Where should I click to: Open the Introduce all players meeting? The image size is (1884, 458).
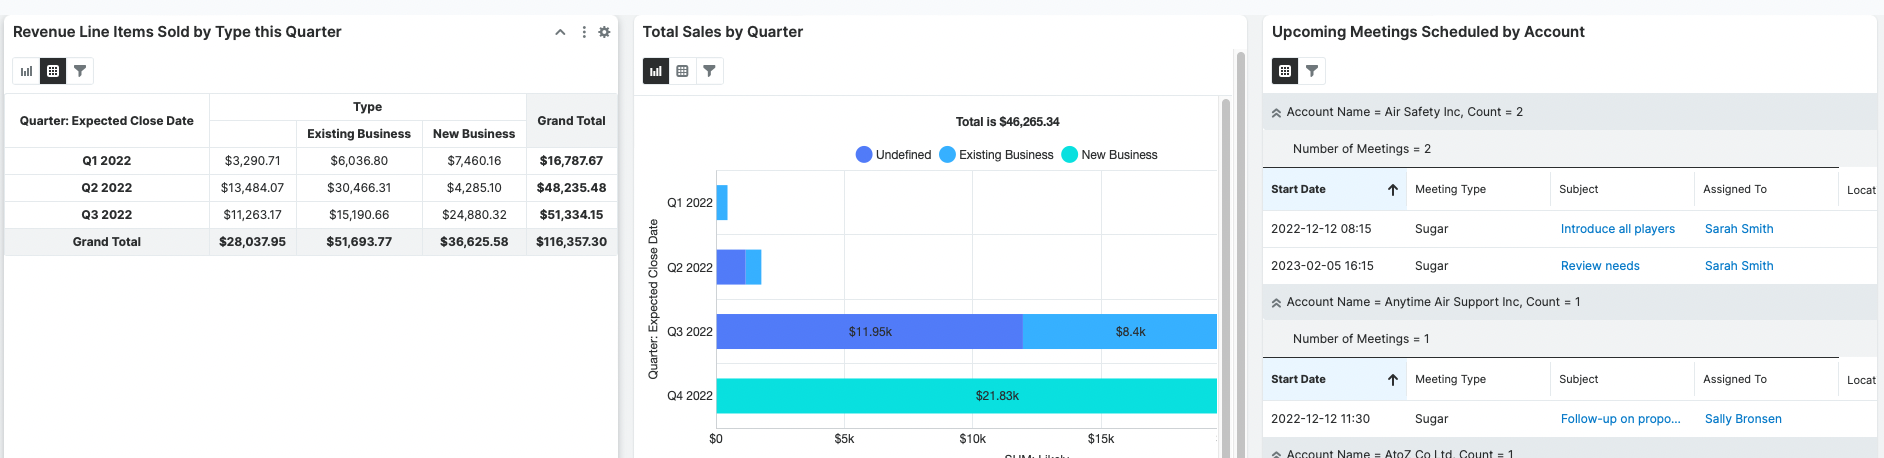pyautogui.click(x=1617, y=229)
